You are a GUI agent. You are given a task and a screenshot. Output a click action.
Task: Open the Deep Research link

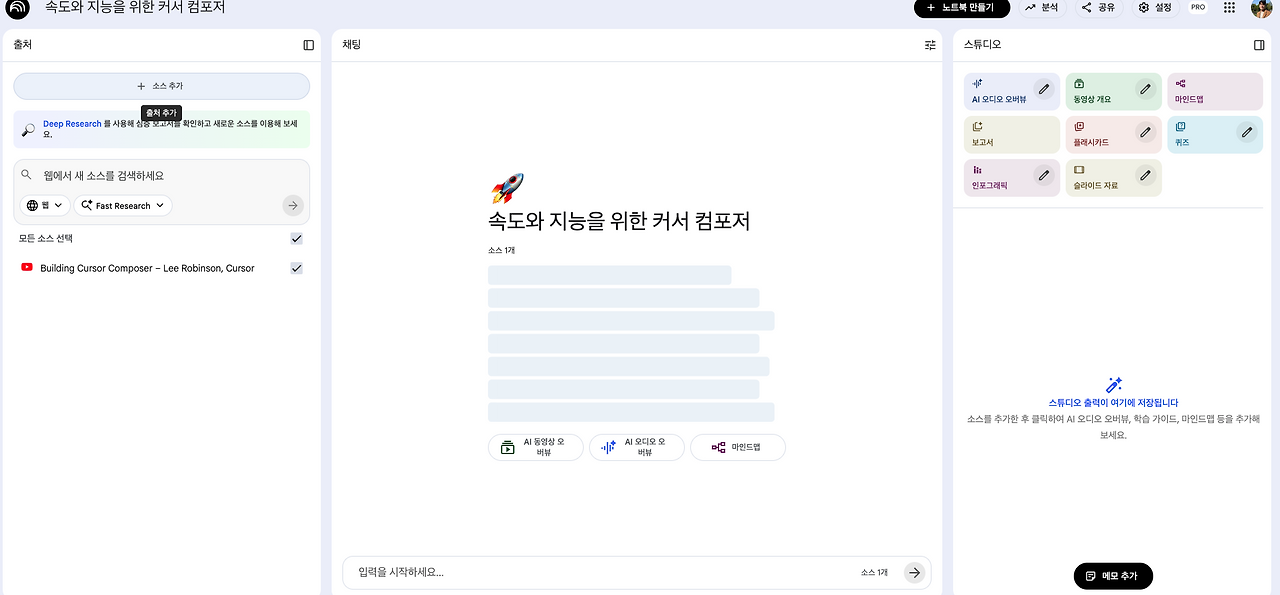click(x=69, y=125)
